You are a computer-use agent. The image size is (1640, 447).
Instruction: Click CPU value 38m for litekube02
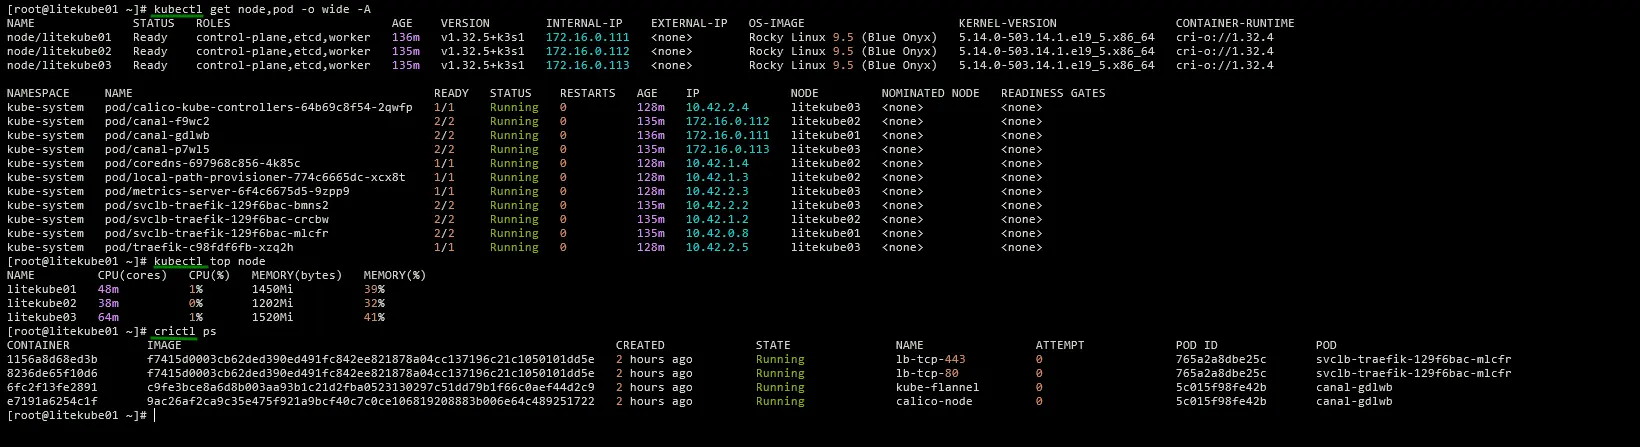tap(108, 303)
